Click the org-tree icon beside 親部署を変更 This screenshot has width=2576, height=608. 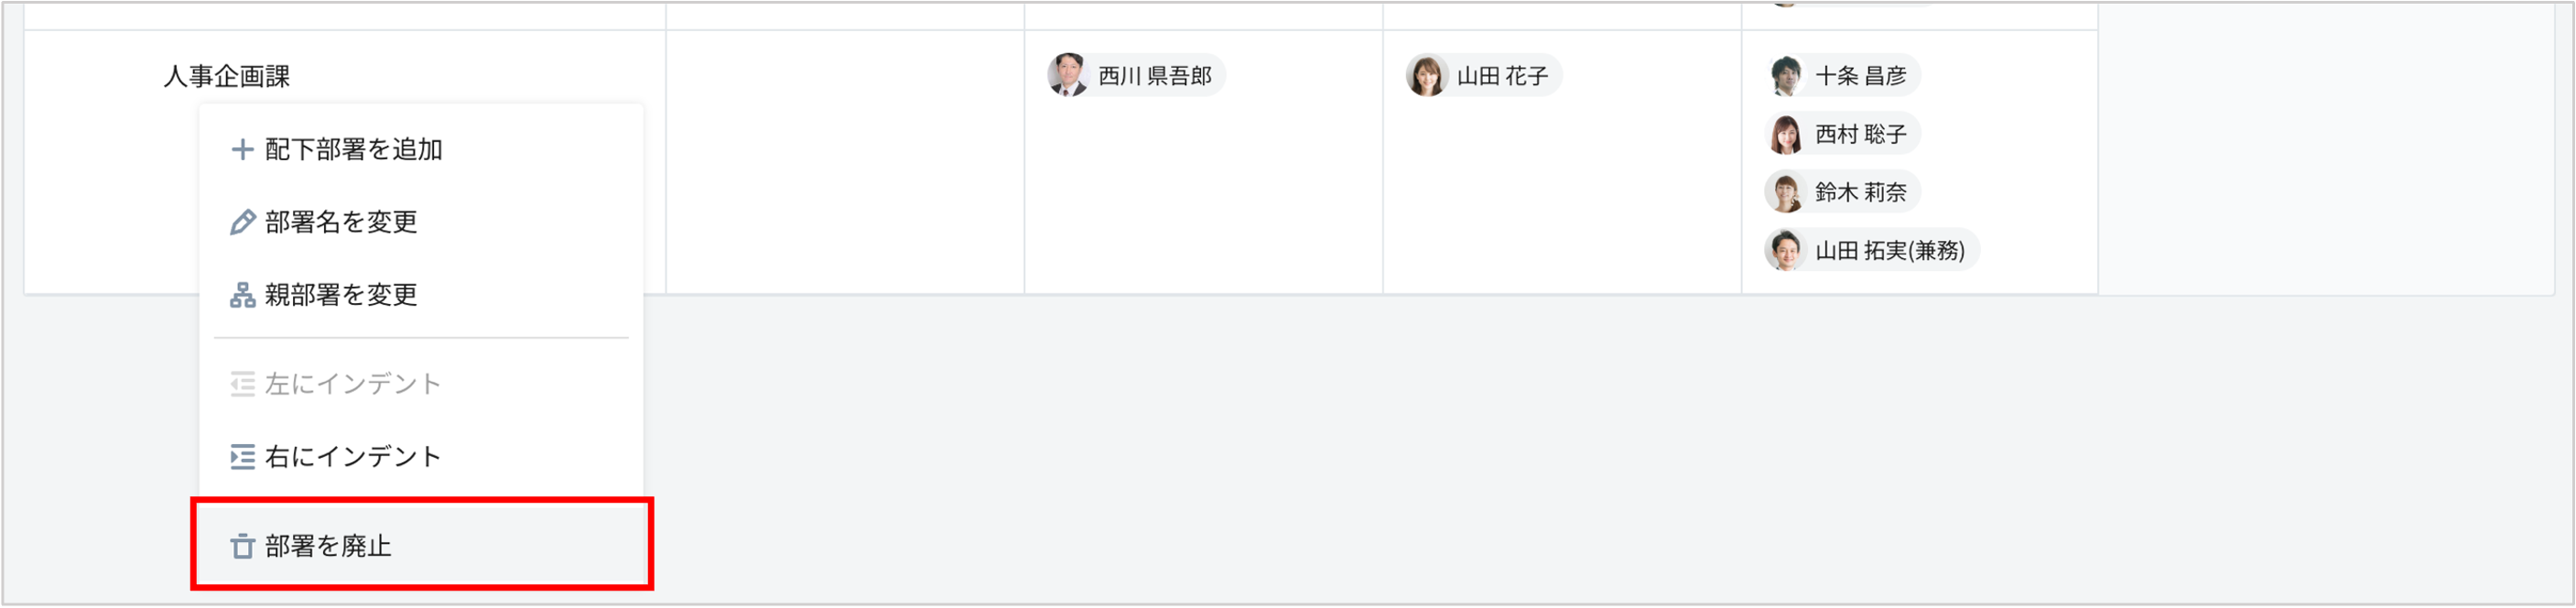pyautogui.click(x=243, y=295)
